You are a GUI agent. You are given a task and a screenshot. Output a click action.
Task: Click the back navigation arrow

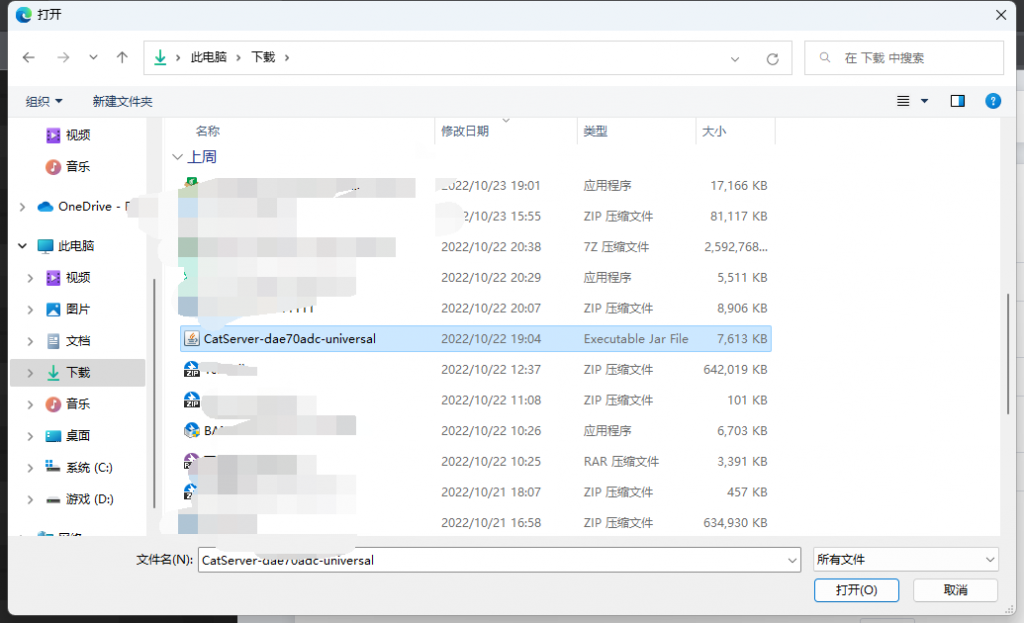[x=29, y=57]
